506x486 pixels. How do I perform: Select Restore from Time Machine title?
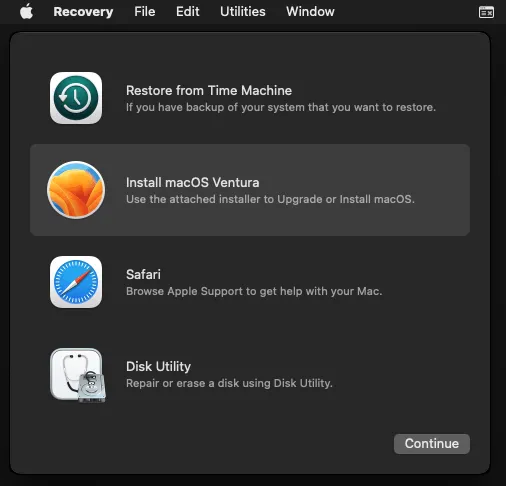[209, 90]
